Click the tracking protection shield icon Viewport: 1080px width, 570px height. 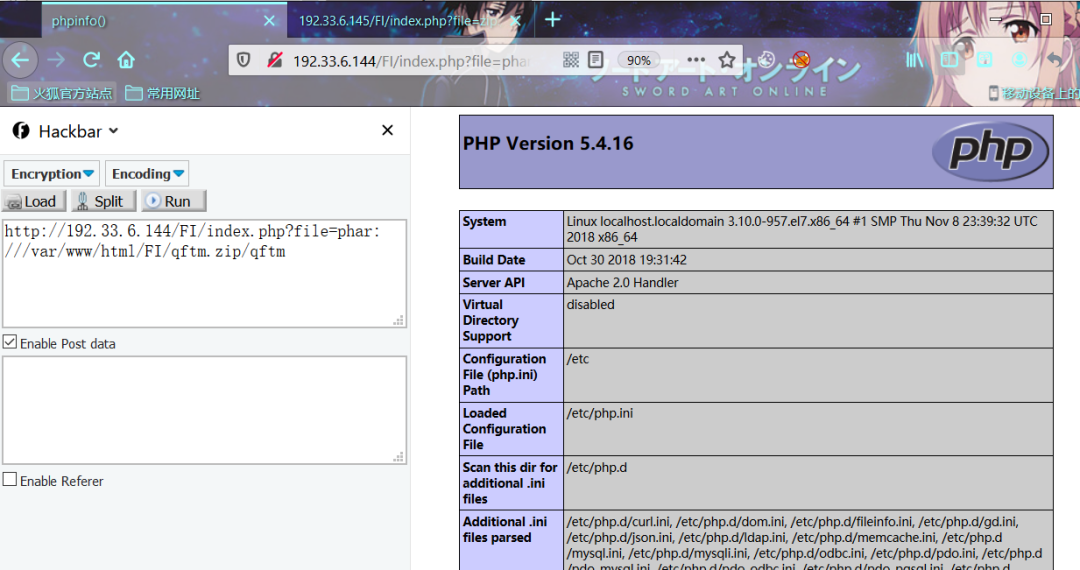click(x=243, y=60)
